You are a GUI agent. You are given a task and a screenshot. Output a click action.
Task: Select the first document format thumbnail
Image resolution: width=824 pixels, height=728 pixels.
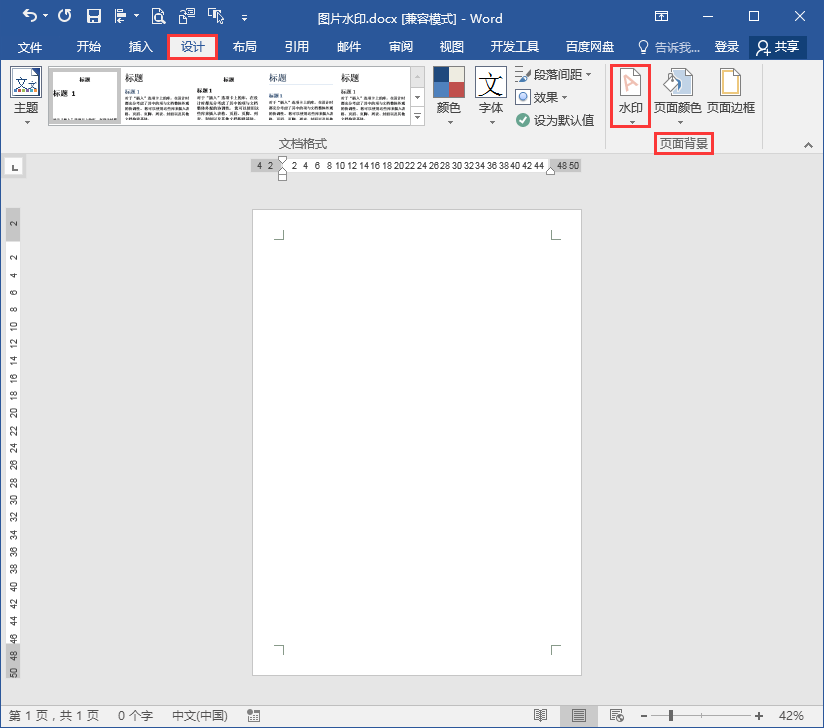(85, 96)
